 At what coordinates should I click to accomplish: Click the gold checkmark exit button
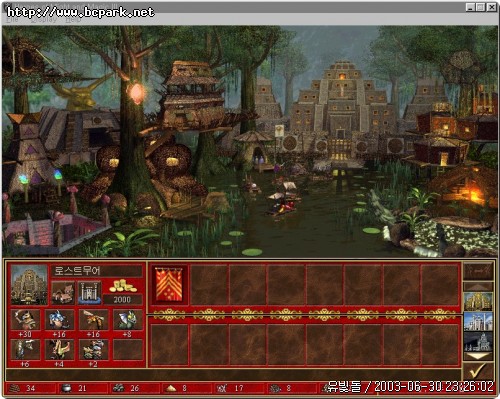coord(478,371)
